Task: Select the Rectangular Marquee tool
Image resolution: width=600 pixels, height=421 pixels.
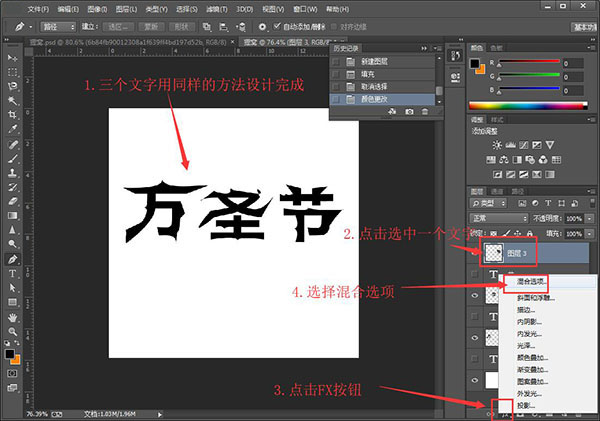Action: click(12, 72)
